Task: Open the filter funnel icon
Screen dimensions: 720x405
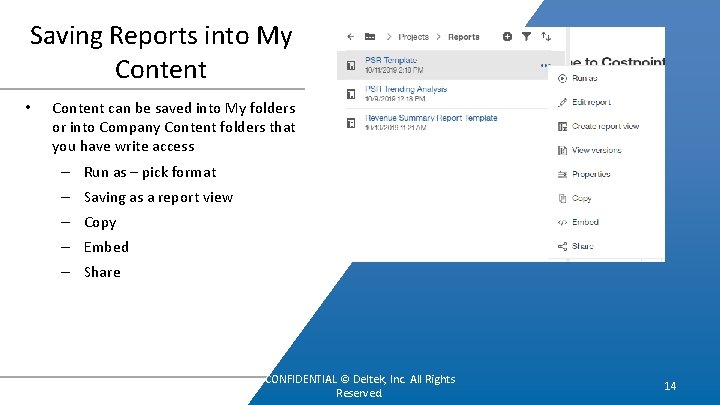Action: [x=526, y=37]
